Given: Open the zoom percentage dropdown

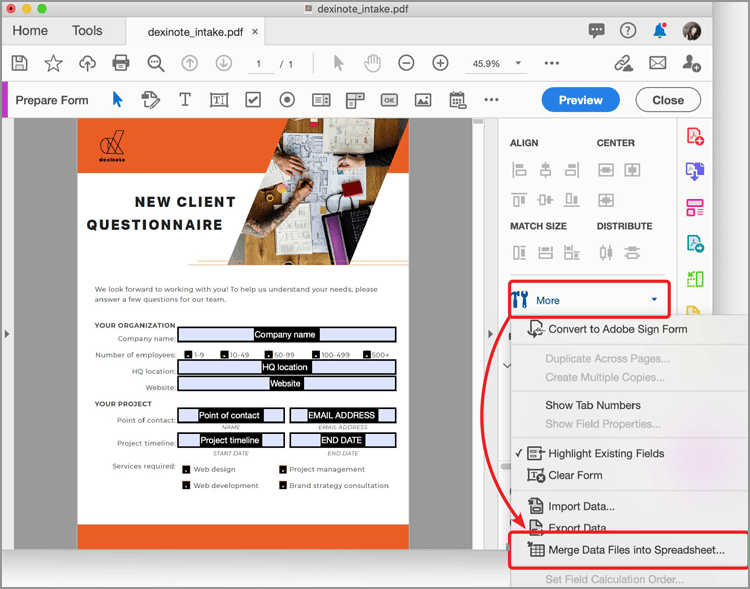Looking at the screenshot, I should (x=518, y=63).
